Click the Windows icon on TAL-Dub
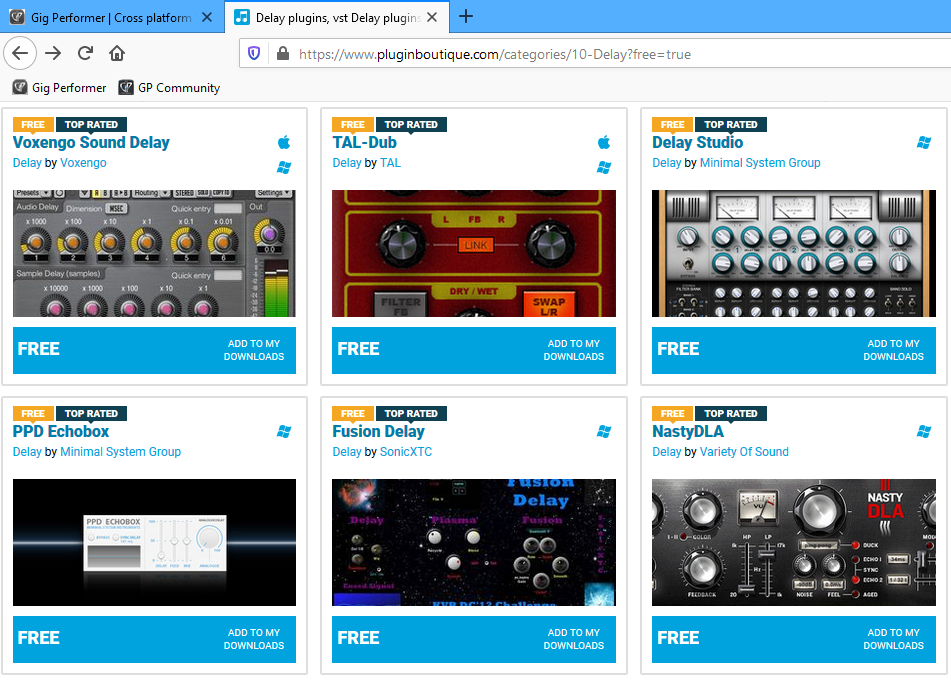 click(x=603, y=167)
